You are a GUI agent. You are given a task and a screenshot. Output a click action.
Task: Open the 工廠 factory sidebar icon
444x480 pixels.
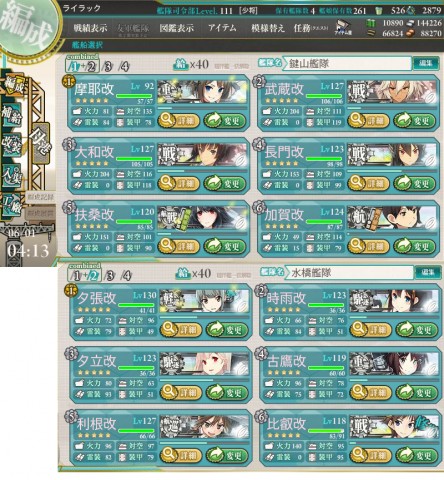click(x=11, y=204)
